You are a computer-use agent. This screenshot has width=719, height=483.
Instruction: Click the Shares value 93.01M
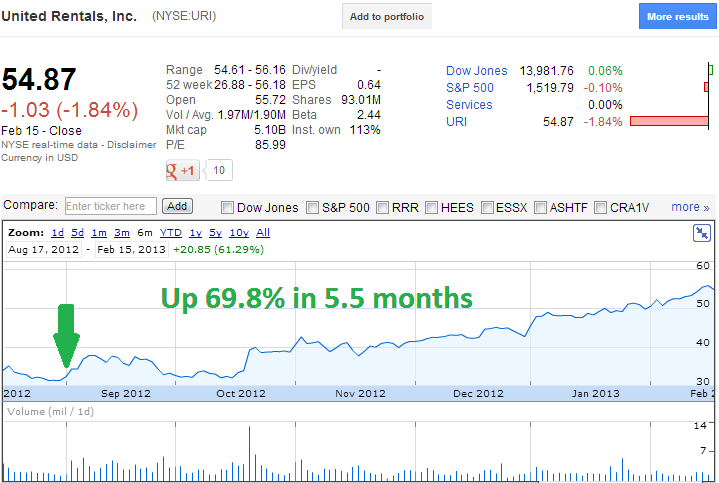tap(361, 100)
